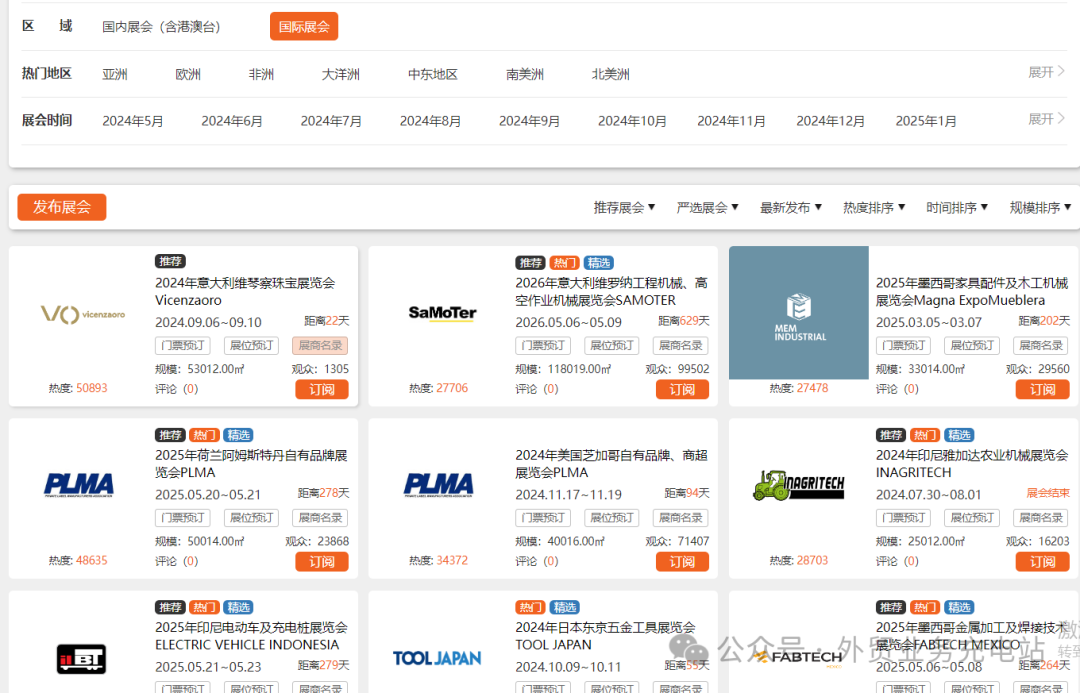The height and width of the screenshot is (693, 1080).
Task: Open the PLMA Chicago exhibition logo
Action: click(439, 485)
